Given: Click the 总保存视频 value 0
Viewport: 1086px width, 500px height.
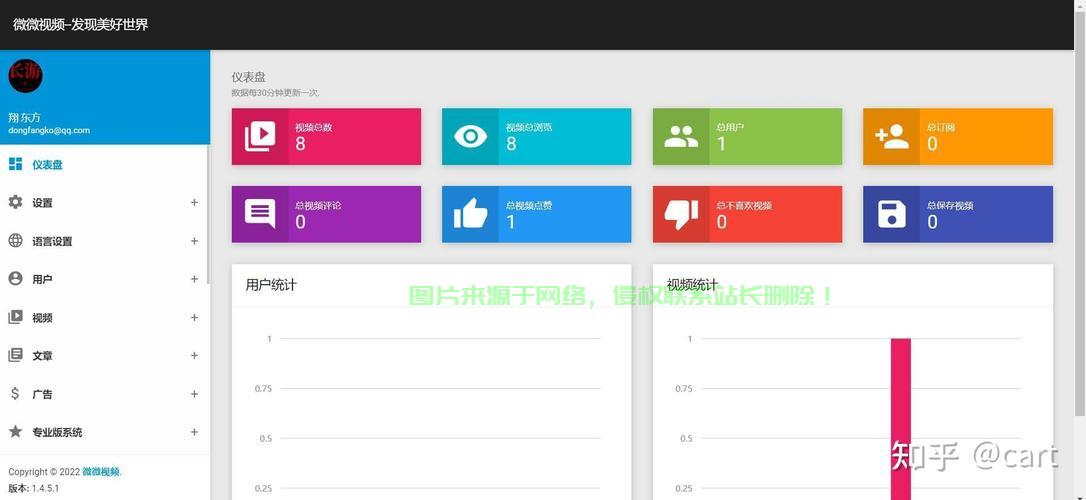Looking at the screenshot, I should click(x=932, y=222).
